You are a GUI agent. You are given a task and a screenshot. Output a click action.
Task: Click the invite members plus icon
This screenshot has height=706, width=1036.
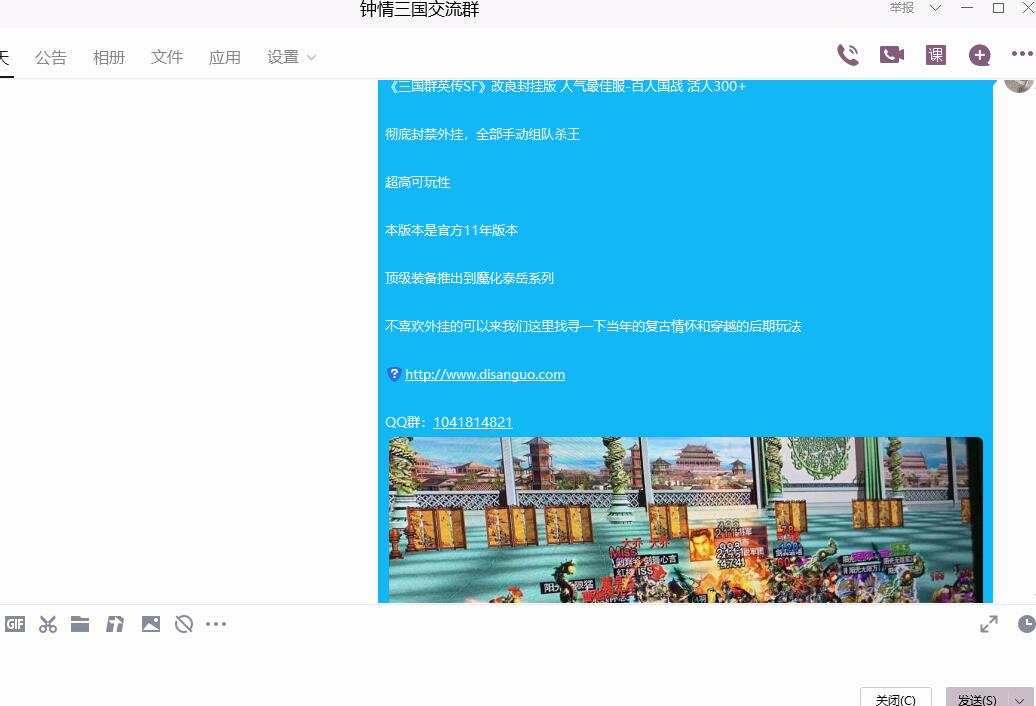point(980,56)
